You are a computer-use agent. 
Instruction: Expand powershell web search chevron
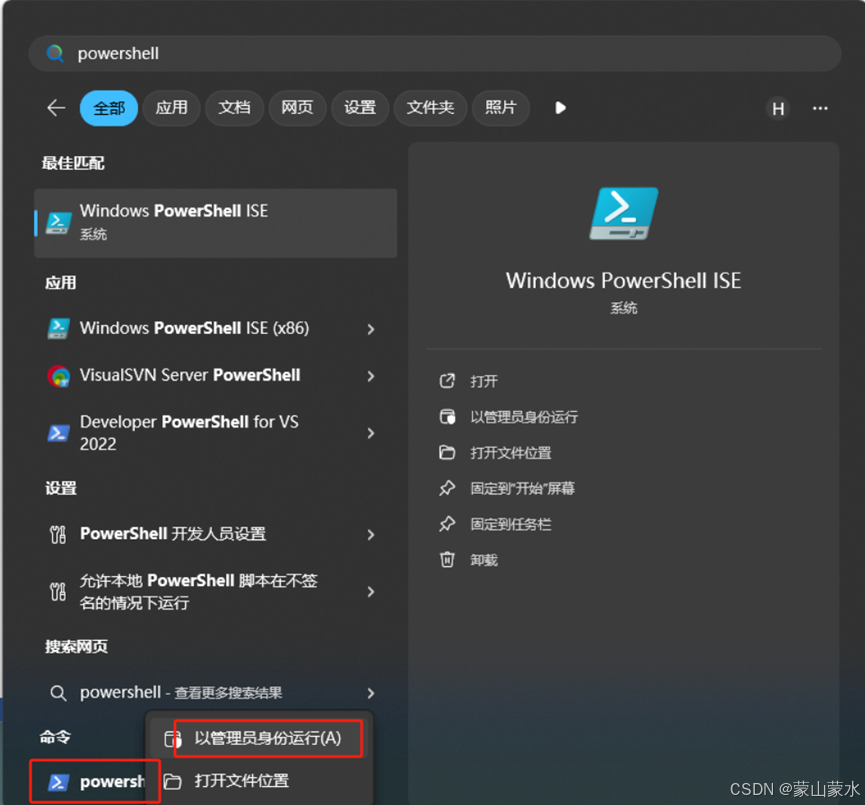coord(371,694)
